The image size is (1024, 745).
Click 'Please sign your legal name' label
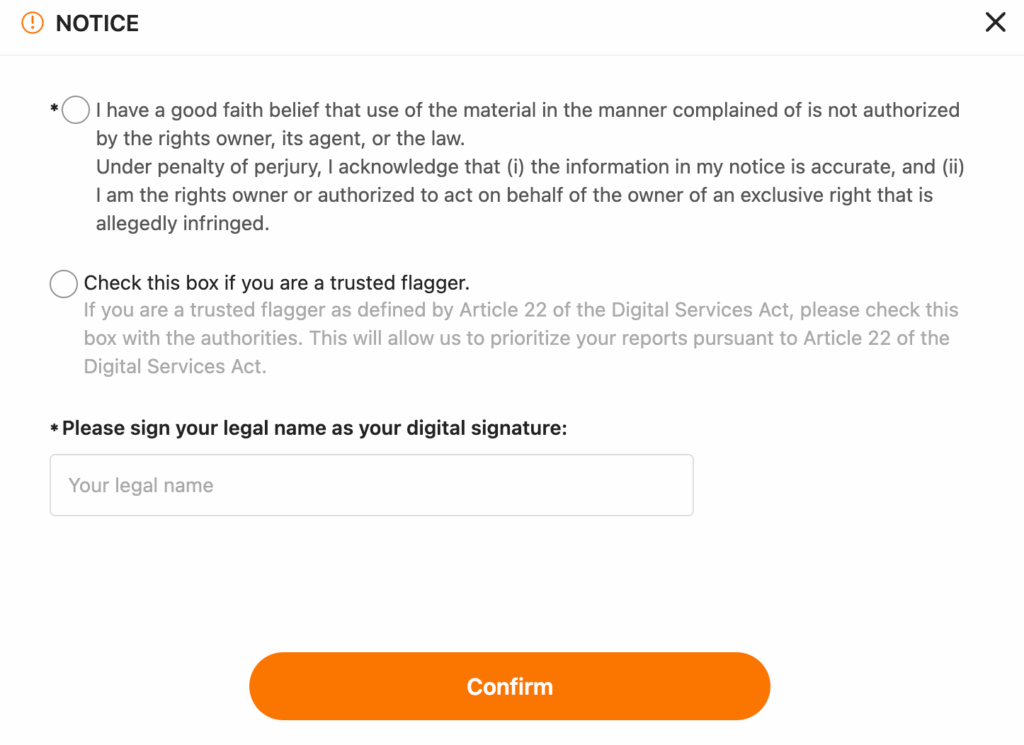(315, 428)
